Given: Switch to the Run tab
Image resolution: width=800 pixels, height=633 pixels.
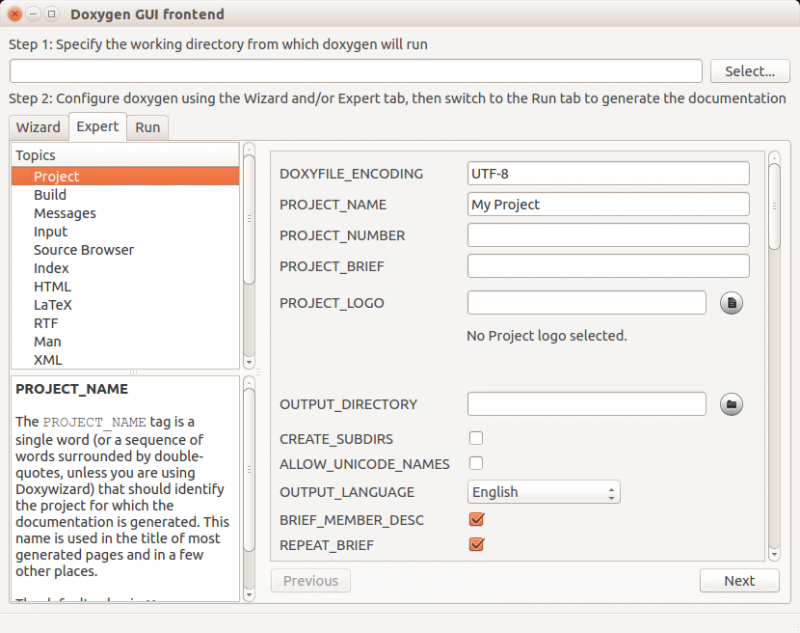Looking at the screenshot, I should click(x=147, y=127).
